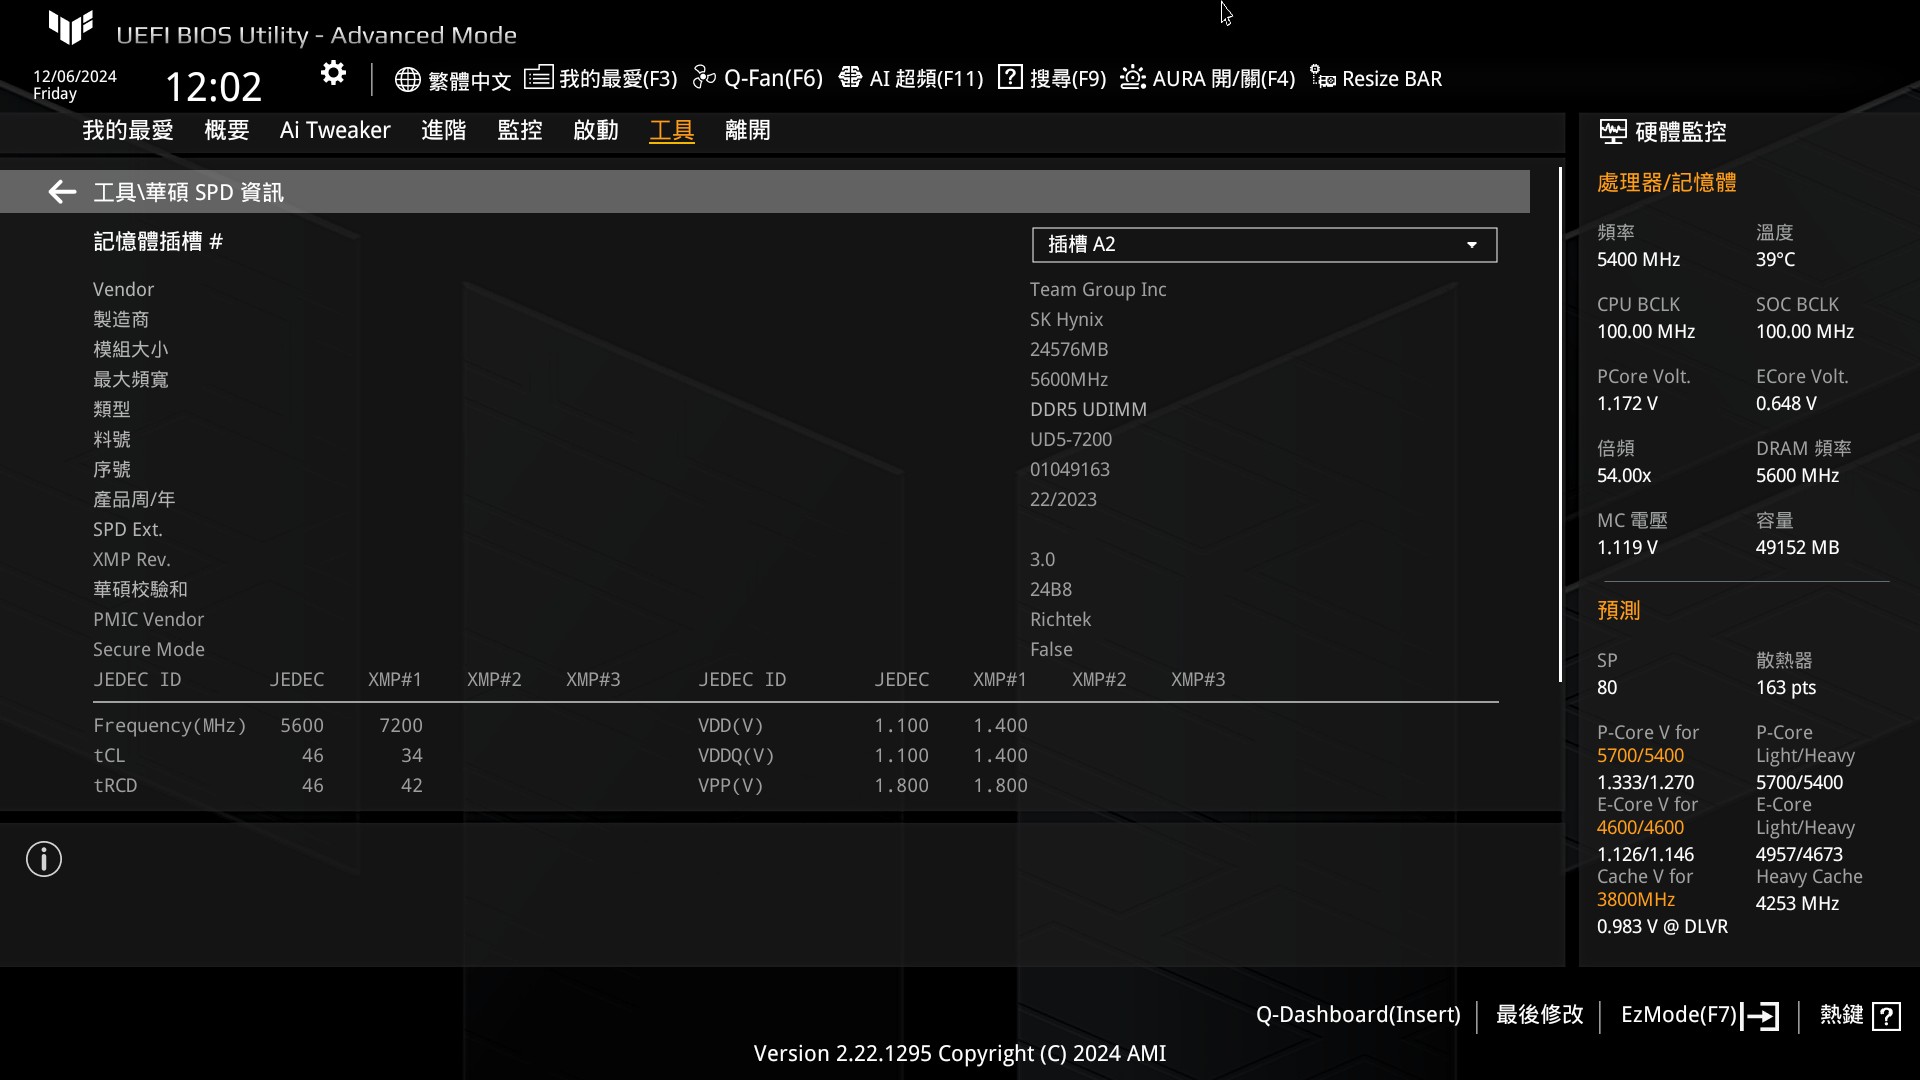
Task: Open the 熱鍵 question mark icon
Action: tap(1886, 1016)
